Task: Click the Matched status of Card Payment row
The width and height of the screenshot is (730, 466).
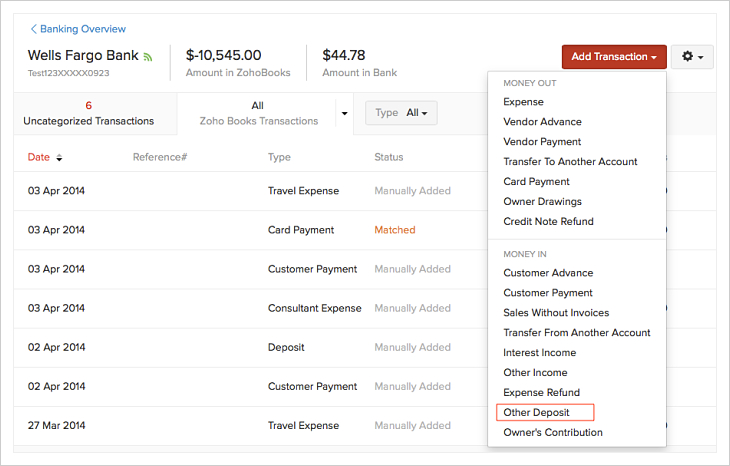Action: pos(394,230)
